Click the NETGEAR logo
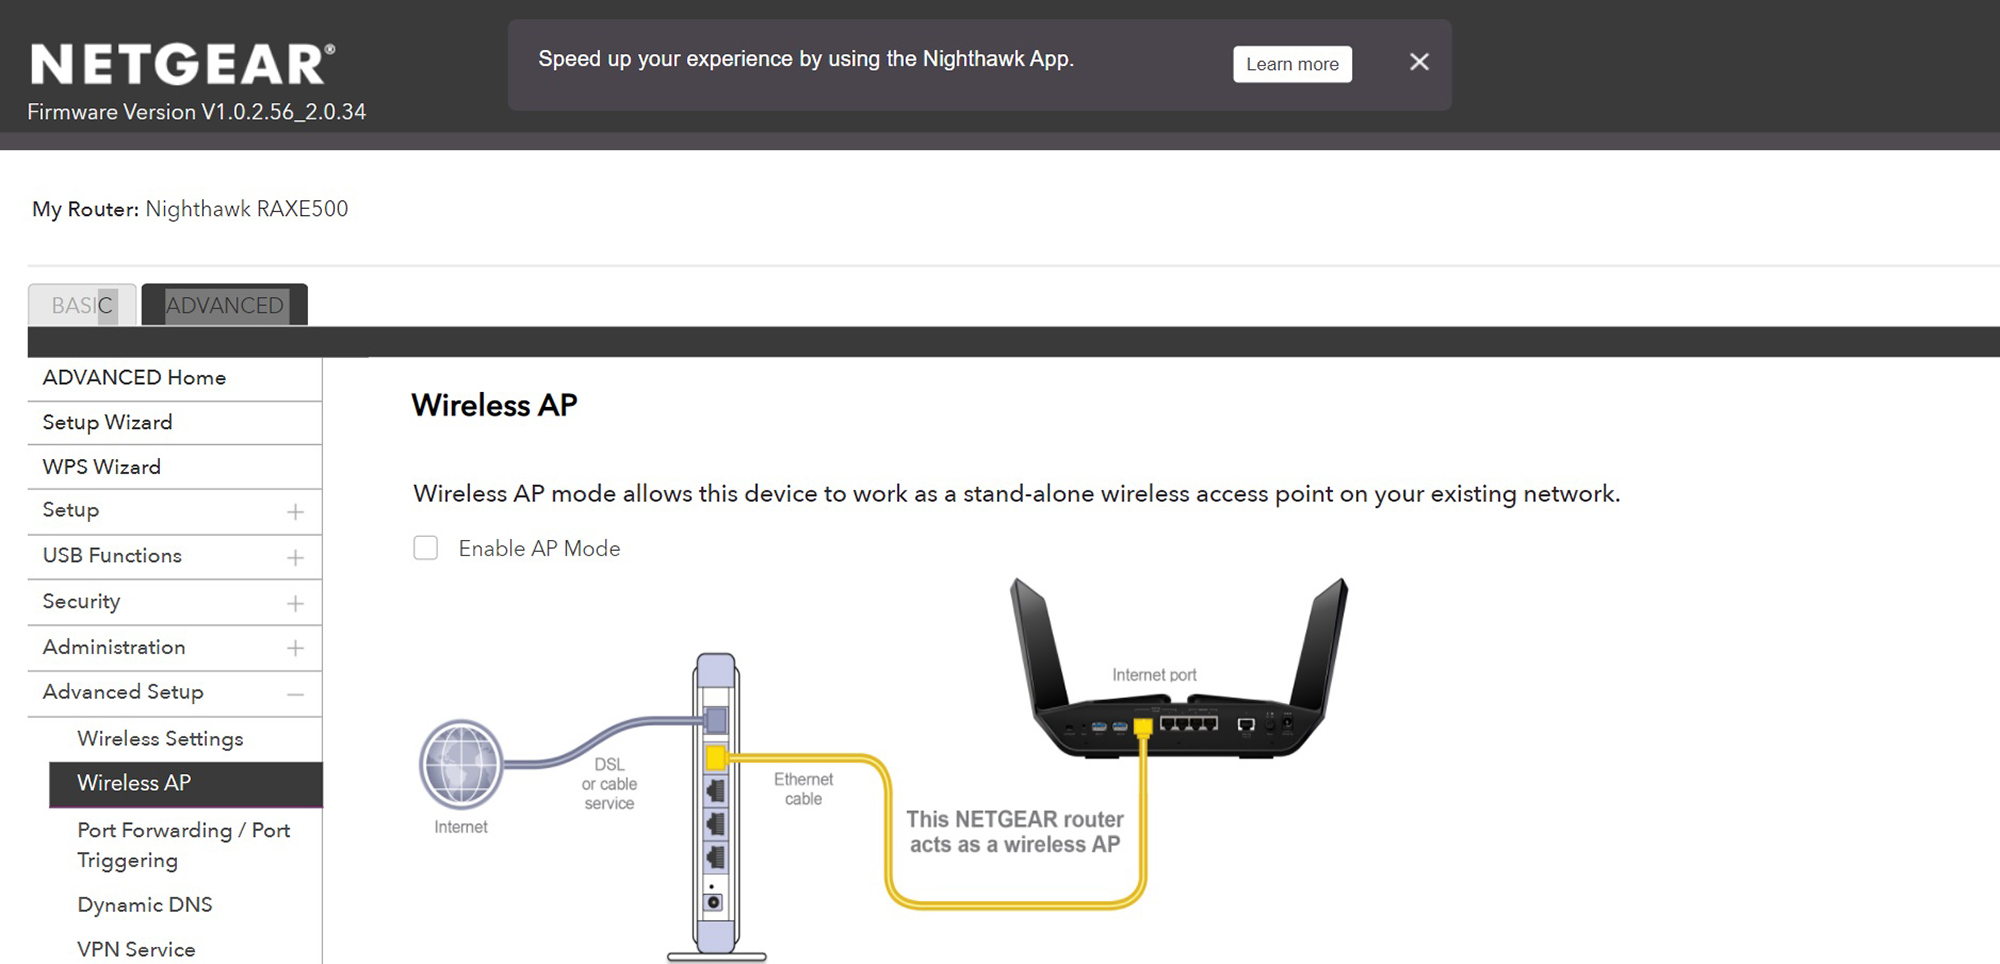 [x=183, y=65]
